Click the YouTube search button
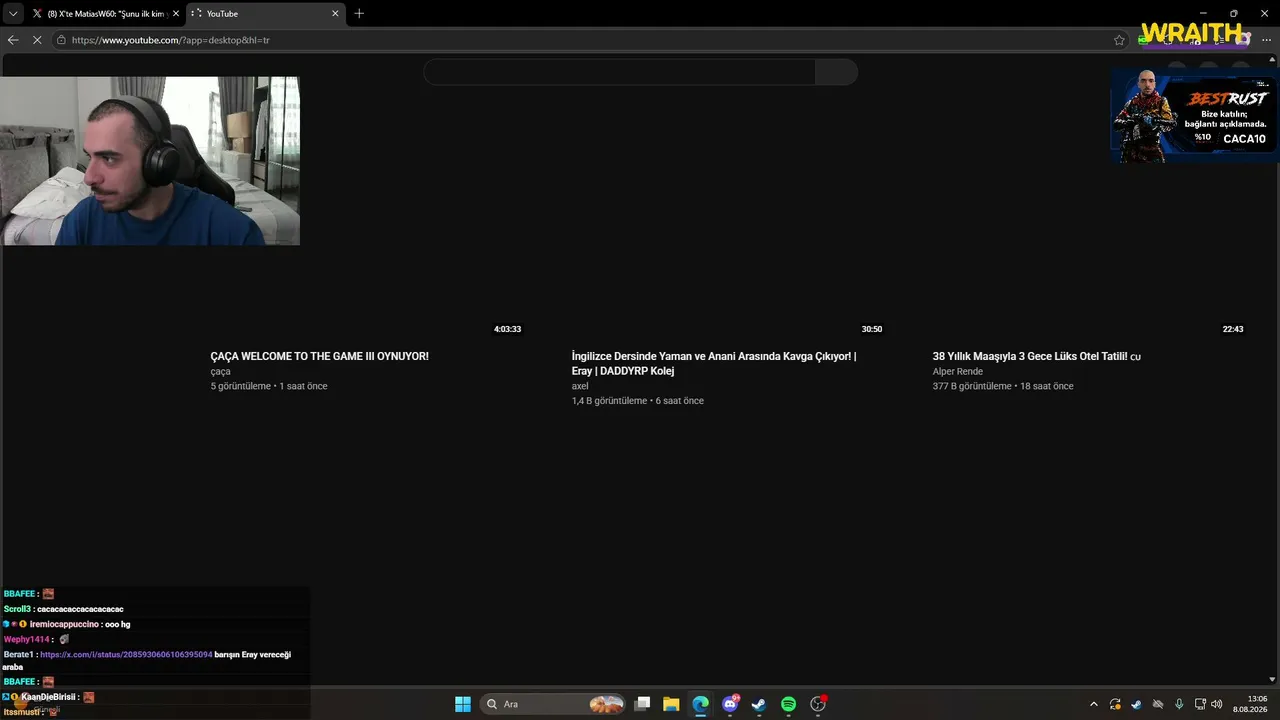 tap(837, 72)
